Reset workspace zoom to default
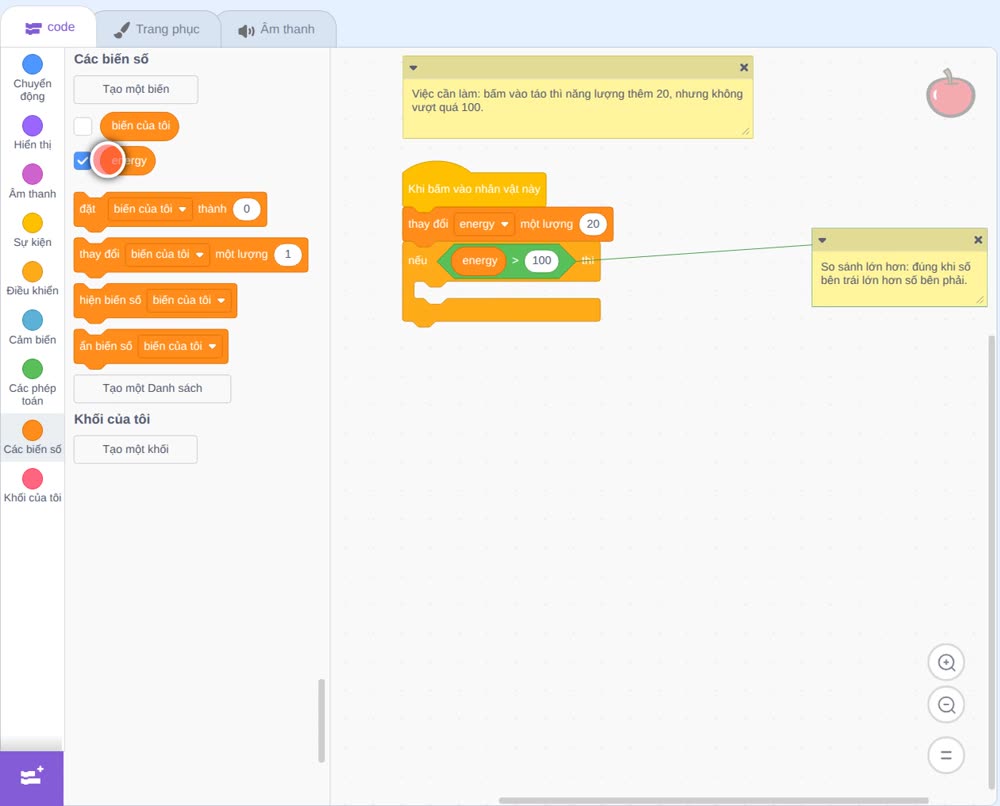Viewport: 1000px width, 806px height. pyautogui.click(x=946, y=755)
